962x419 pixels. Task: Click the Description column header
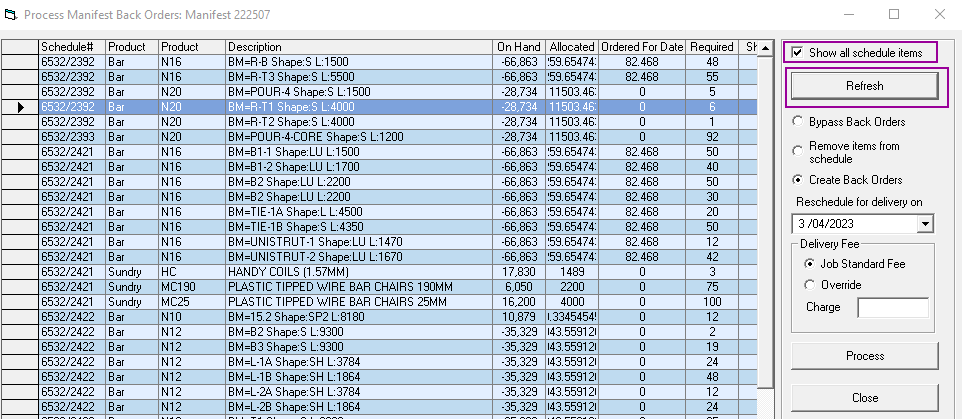[360, 47]
